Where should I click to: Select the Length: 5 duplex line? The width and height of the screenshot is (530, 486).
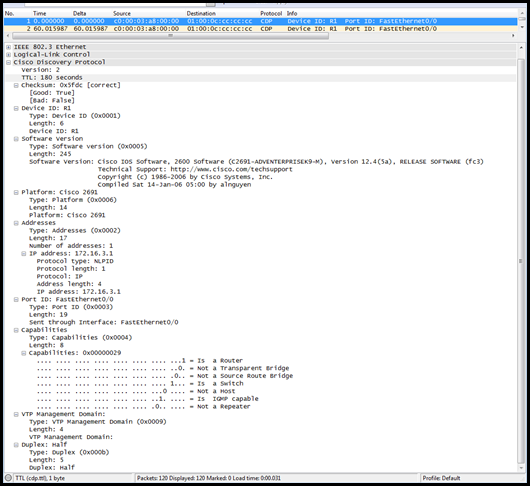pos(46,460)
